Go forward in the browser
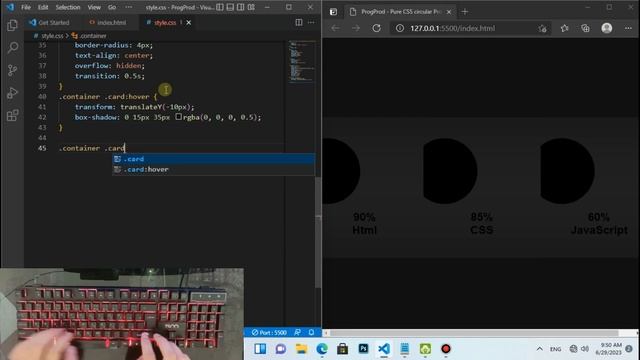The image size is (640, 360). [356, 28]
